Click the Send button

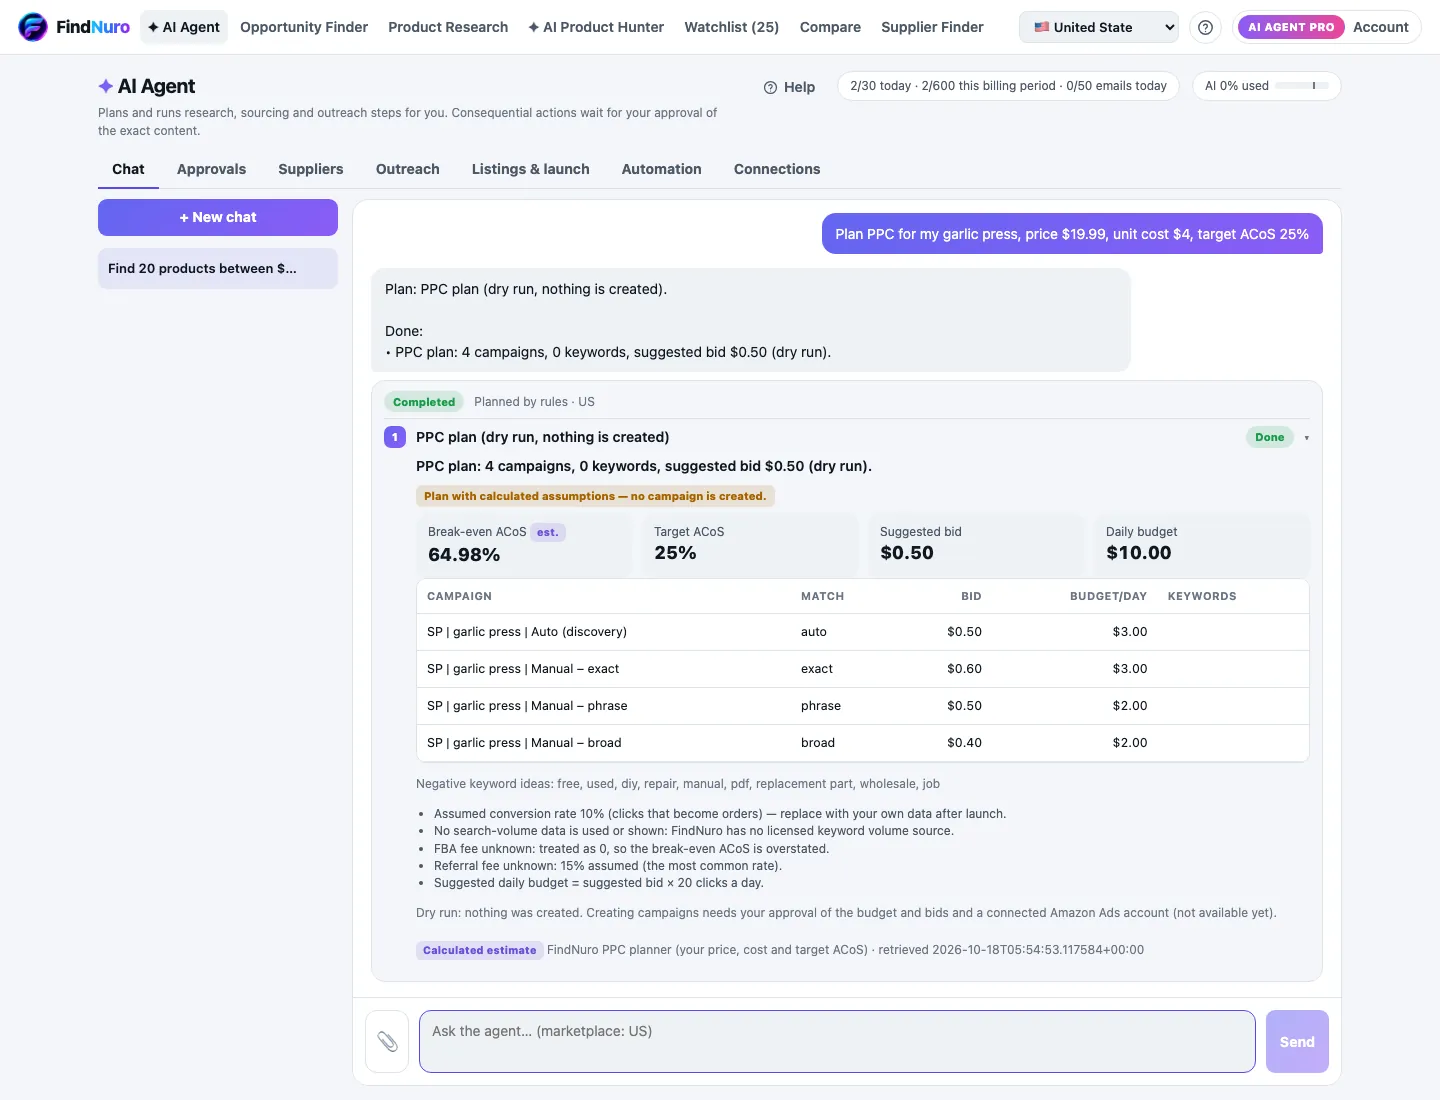1297,1041
